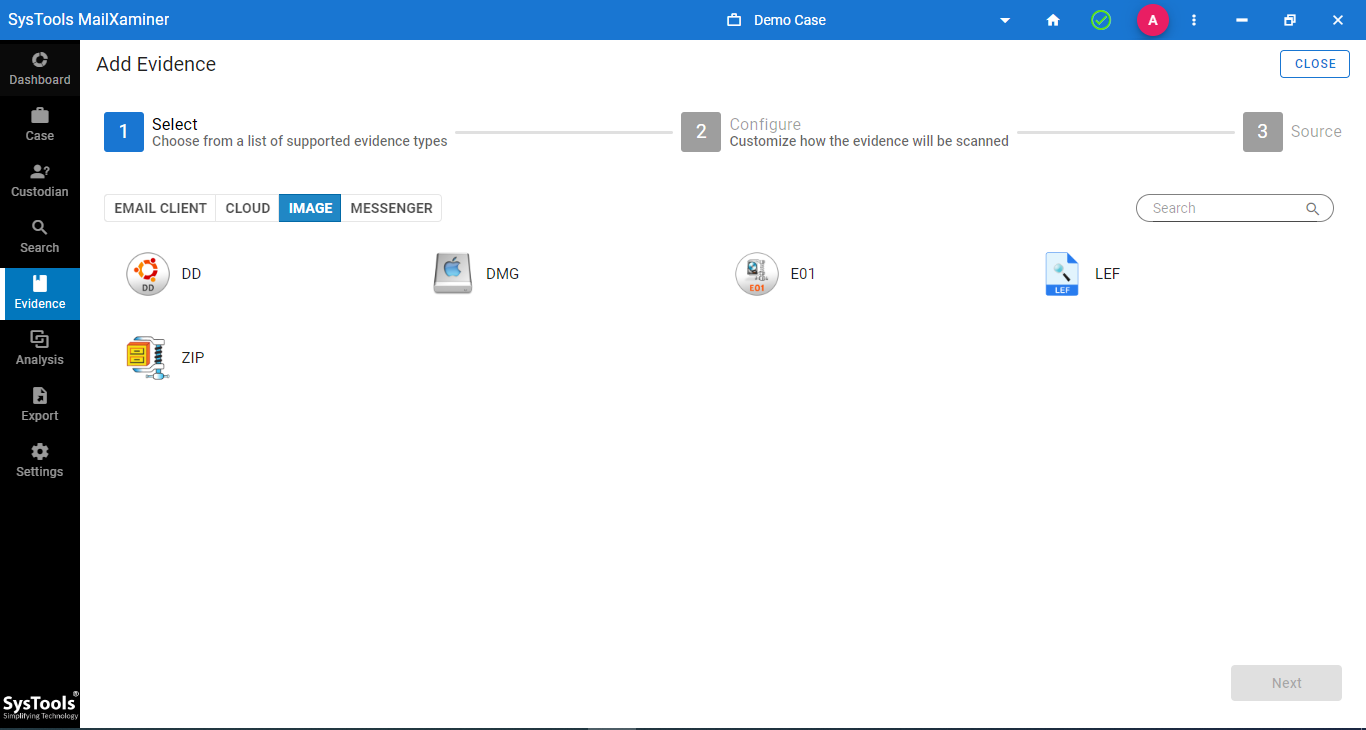This screenshot has width=1366, height=730.
Task: Click the ZIP label text
Action: coord(192,358)
